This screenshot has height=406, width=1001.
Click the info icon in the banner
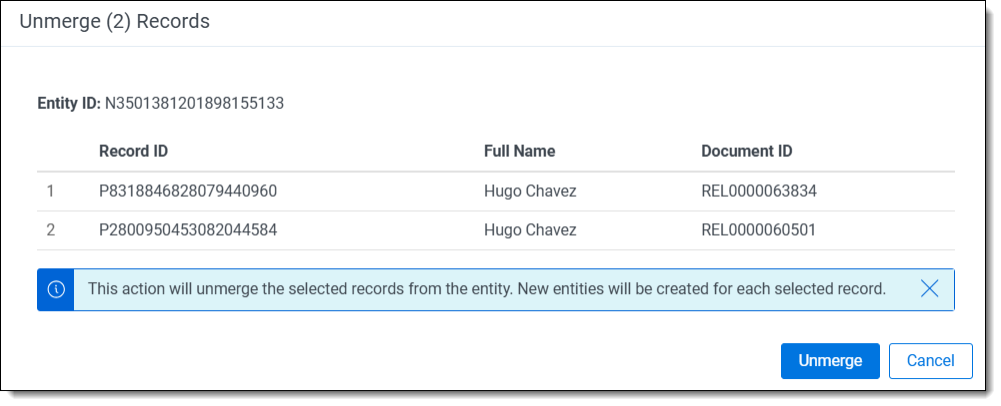click(x=56, y=289)
